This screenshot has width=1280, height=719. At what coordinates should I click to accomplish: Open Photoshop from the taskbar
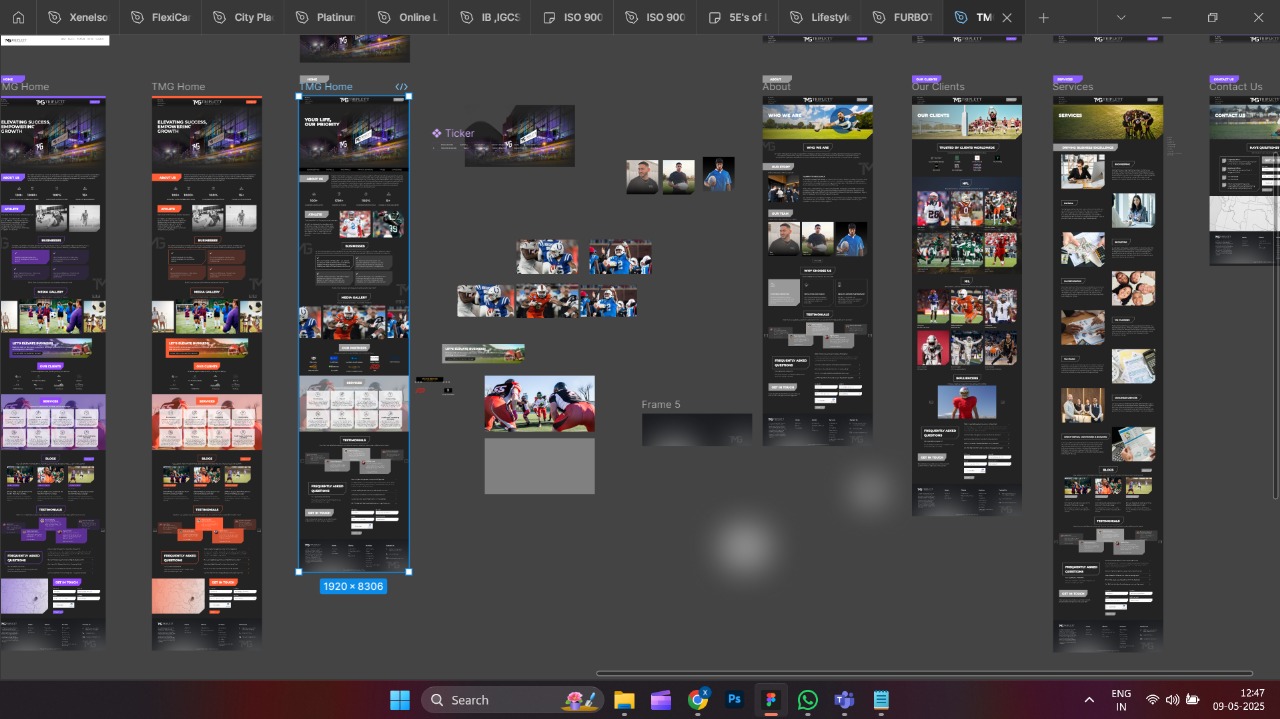(735, 700)
